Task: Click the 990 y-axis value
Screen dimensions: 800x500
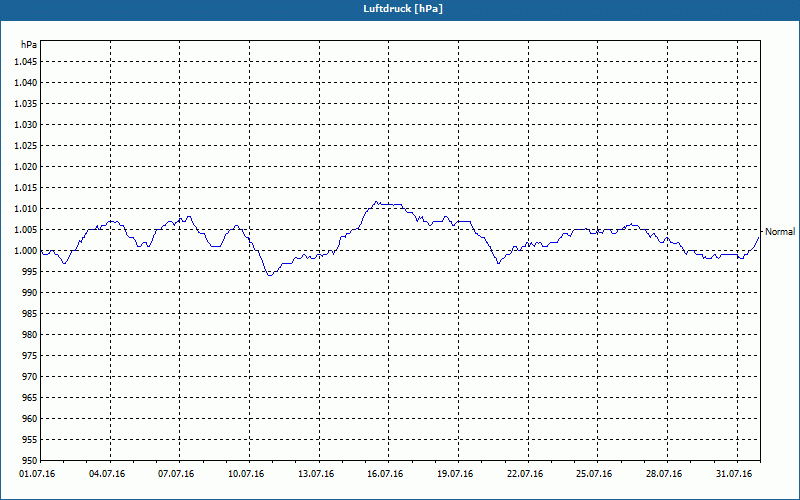Action: point(31,293)
